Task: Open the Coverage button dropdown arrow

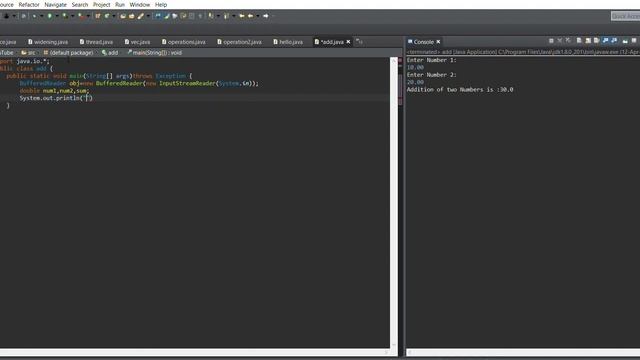Action: click(x=73, y=16)
